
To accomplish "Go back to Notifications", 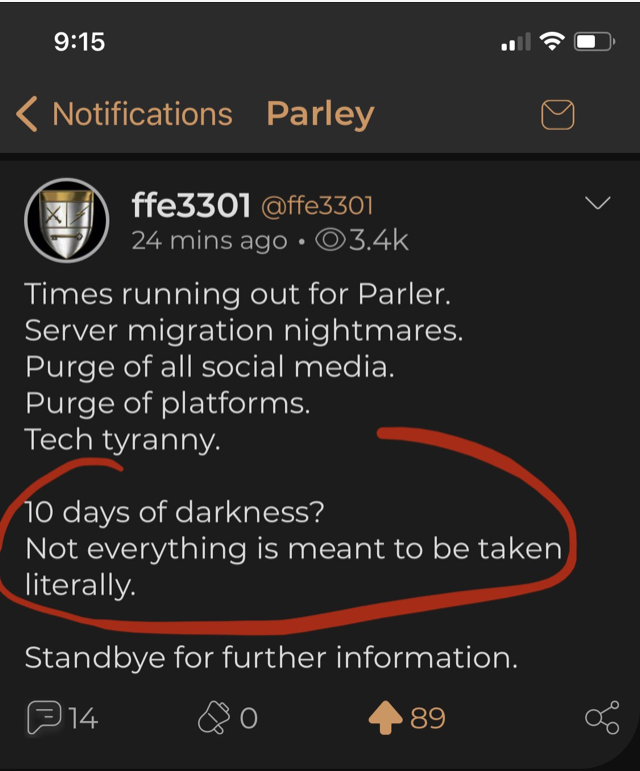I will (142, 114).
